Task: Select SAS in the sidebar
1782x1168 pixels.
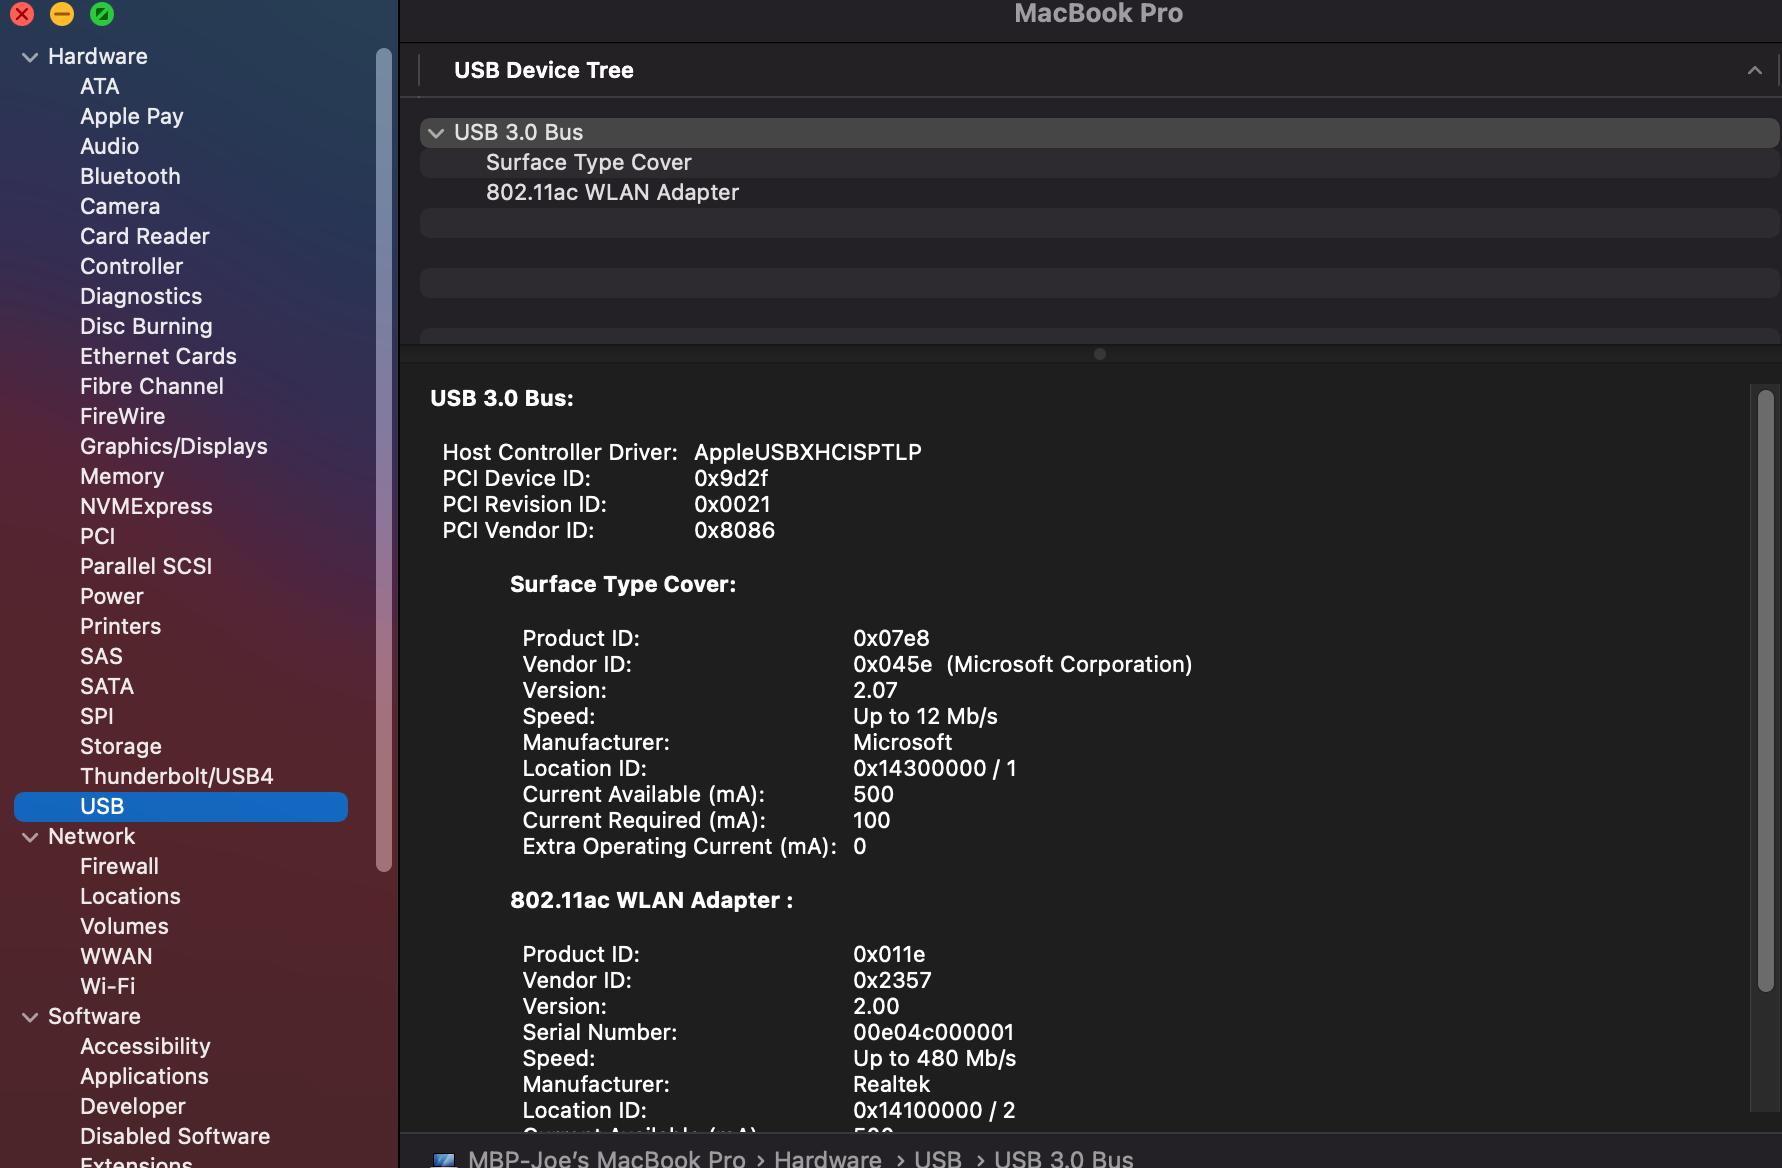Action: pyautogui.click(x=101, y=656)
